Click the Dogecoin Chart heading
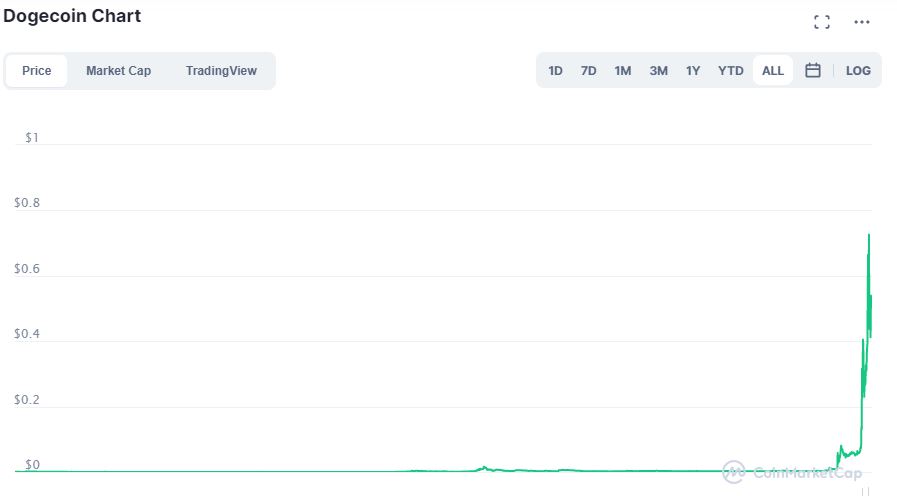 click(x=72, y=16)
